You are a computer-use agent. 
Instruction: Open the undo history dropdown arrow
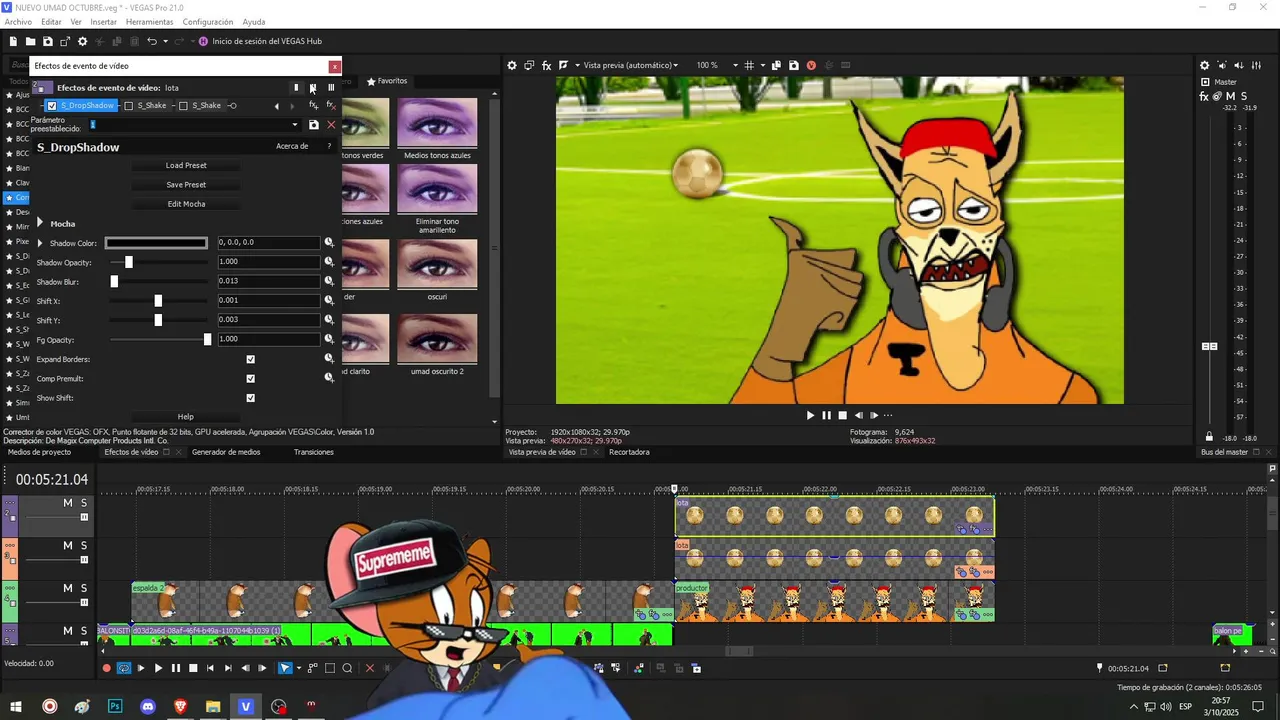click(x=165, y=41)
